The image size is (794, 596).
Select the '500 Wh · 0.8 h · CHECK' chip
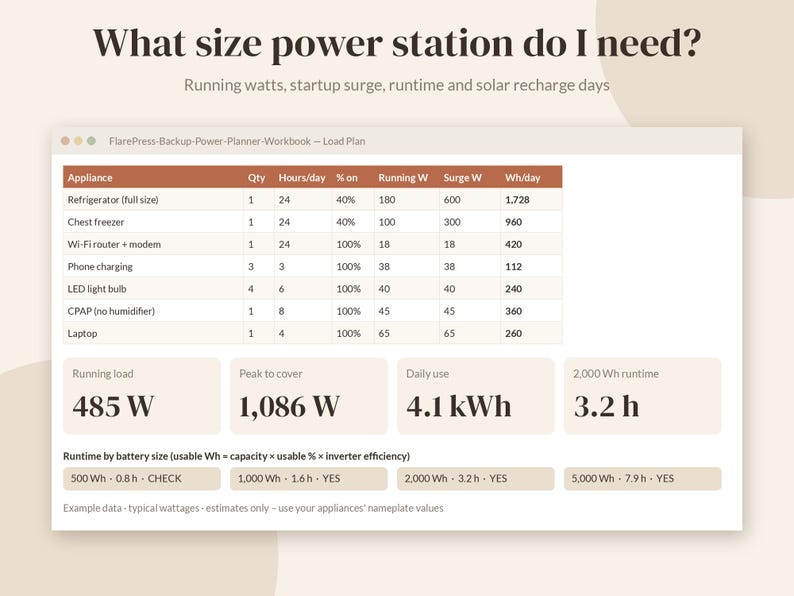click(x=142, y=479)
